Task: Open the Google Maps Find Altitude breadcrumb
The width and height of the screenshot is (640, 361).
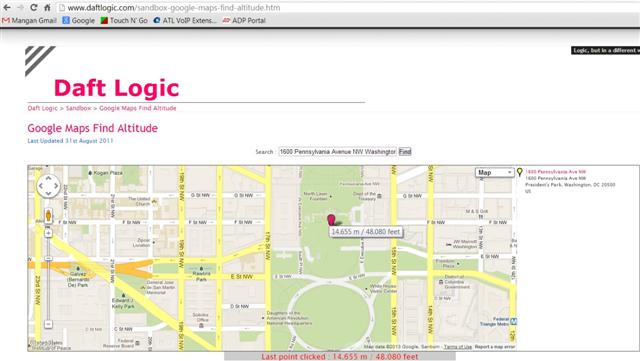Action: (138, 108)
